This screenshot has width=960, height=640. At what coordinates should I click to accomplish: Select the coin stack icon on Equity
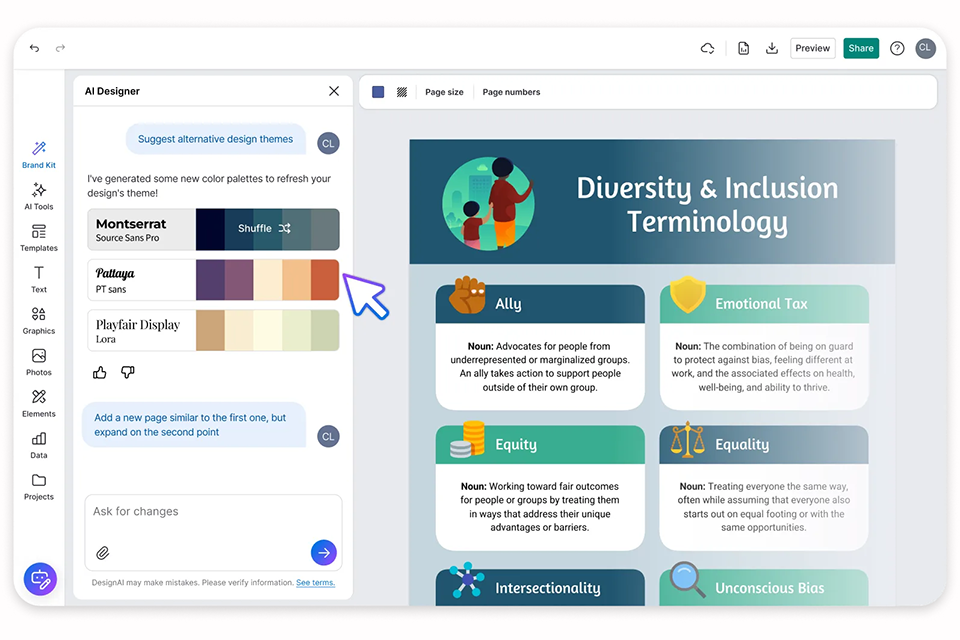(467, 439)
